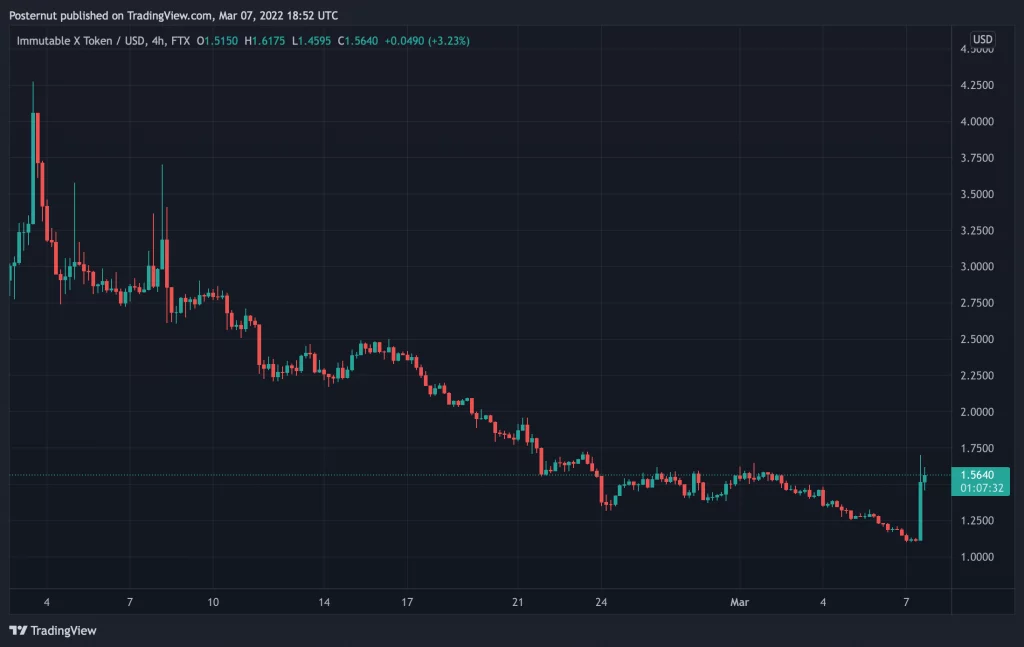Open the USD currency selector
1024x647 pixels.
[982, 40]
